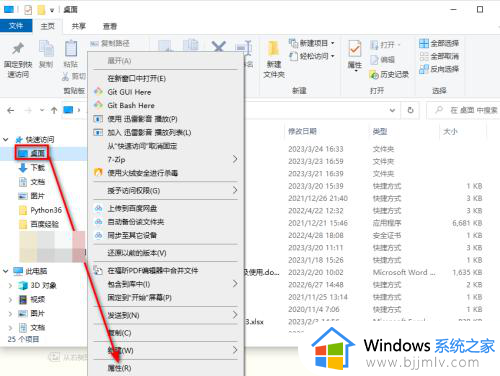
Task: Click the Copy path button
Action: (x=110, y=43)
